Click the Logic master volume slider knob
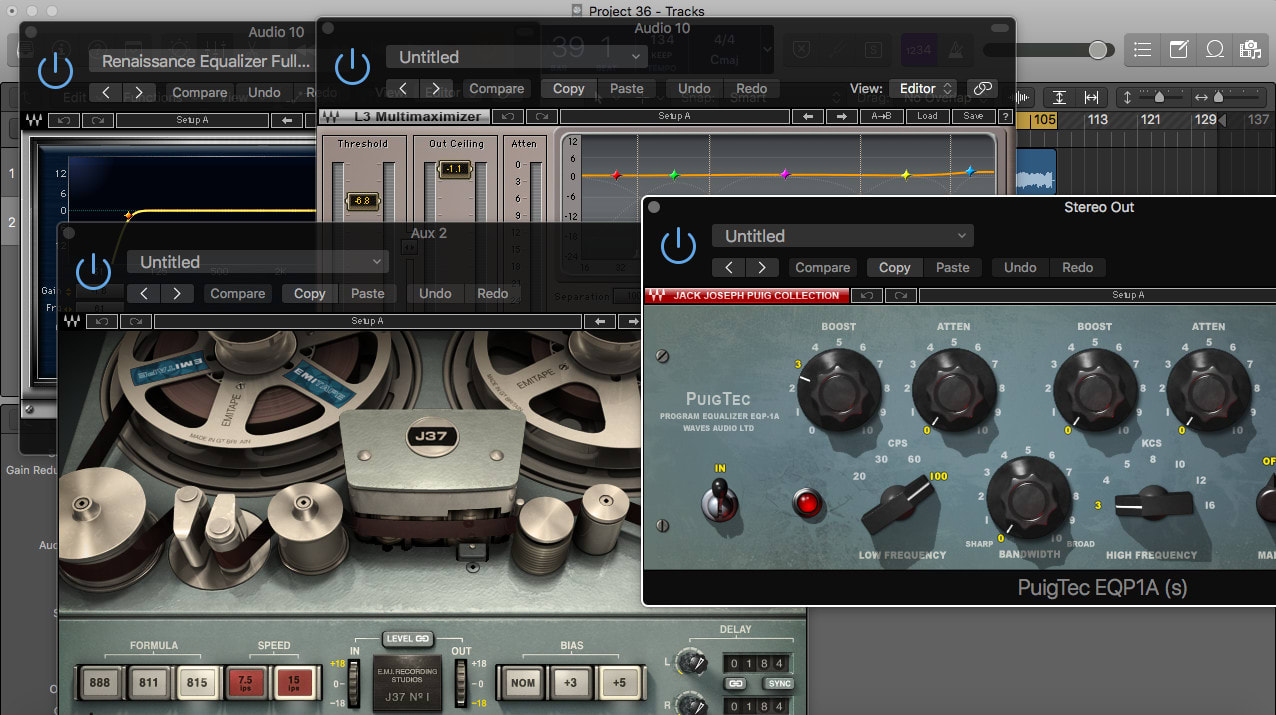Image resolution: width=1276 pixels, height=715 pixels. [1098, 50]
